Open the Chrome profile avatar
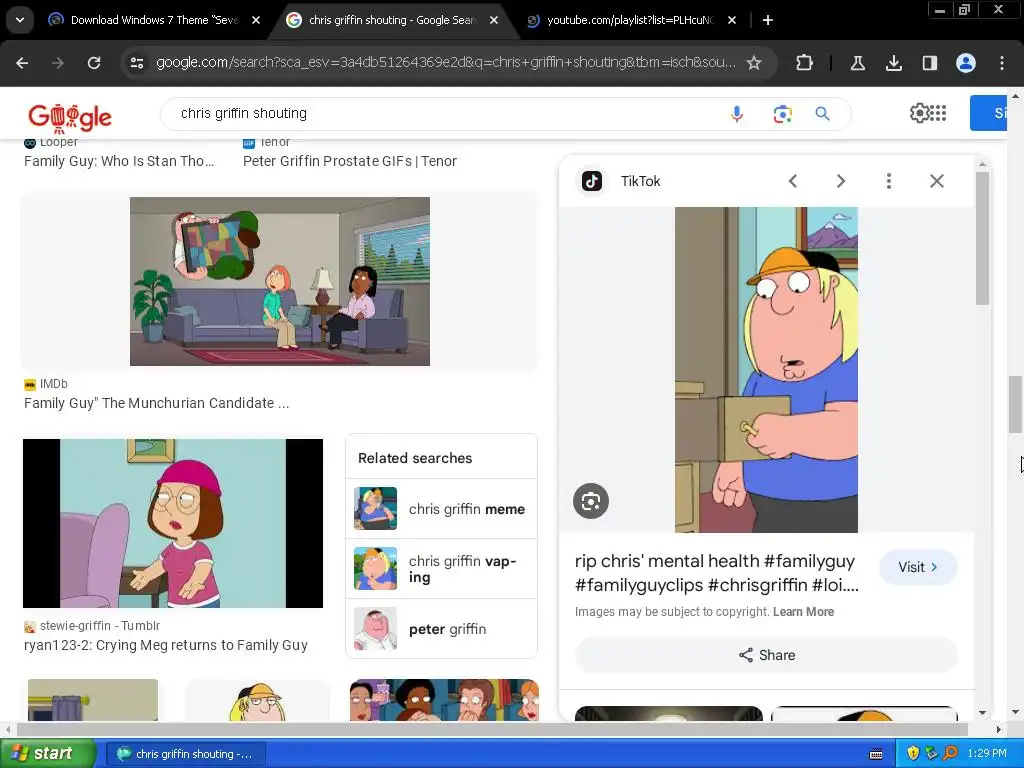The height and width of the screenshot is (768, 1024). 965,63
